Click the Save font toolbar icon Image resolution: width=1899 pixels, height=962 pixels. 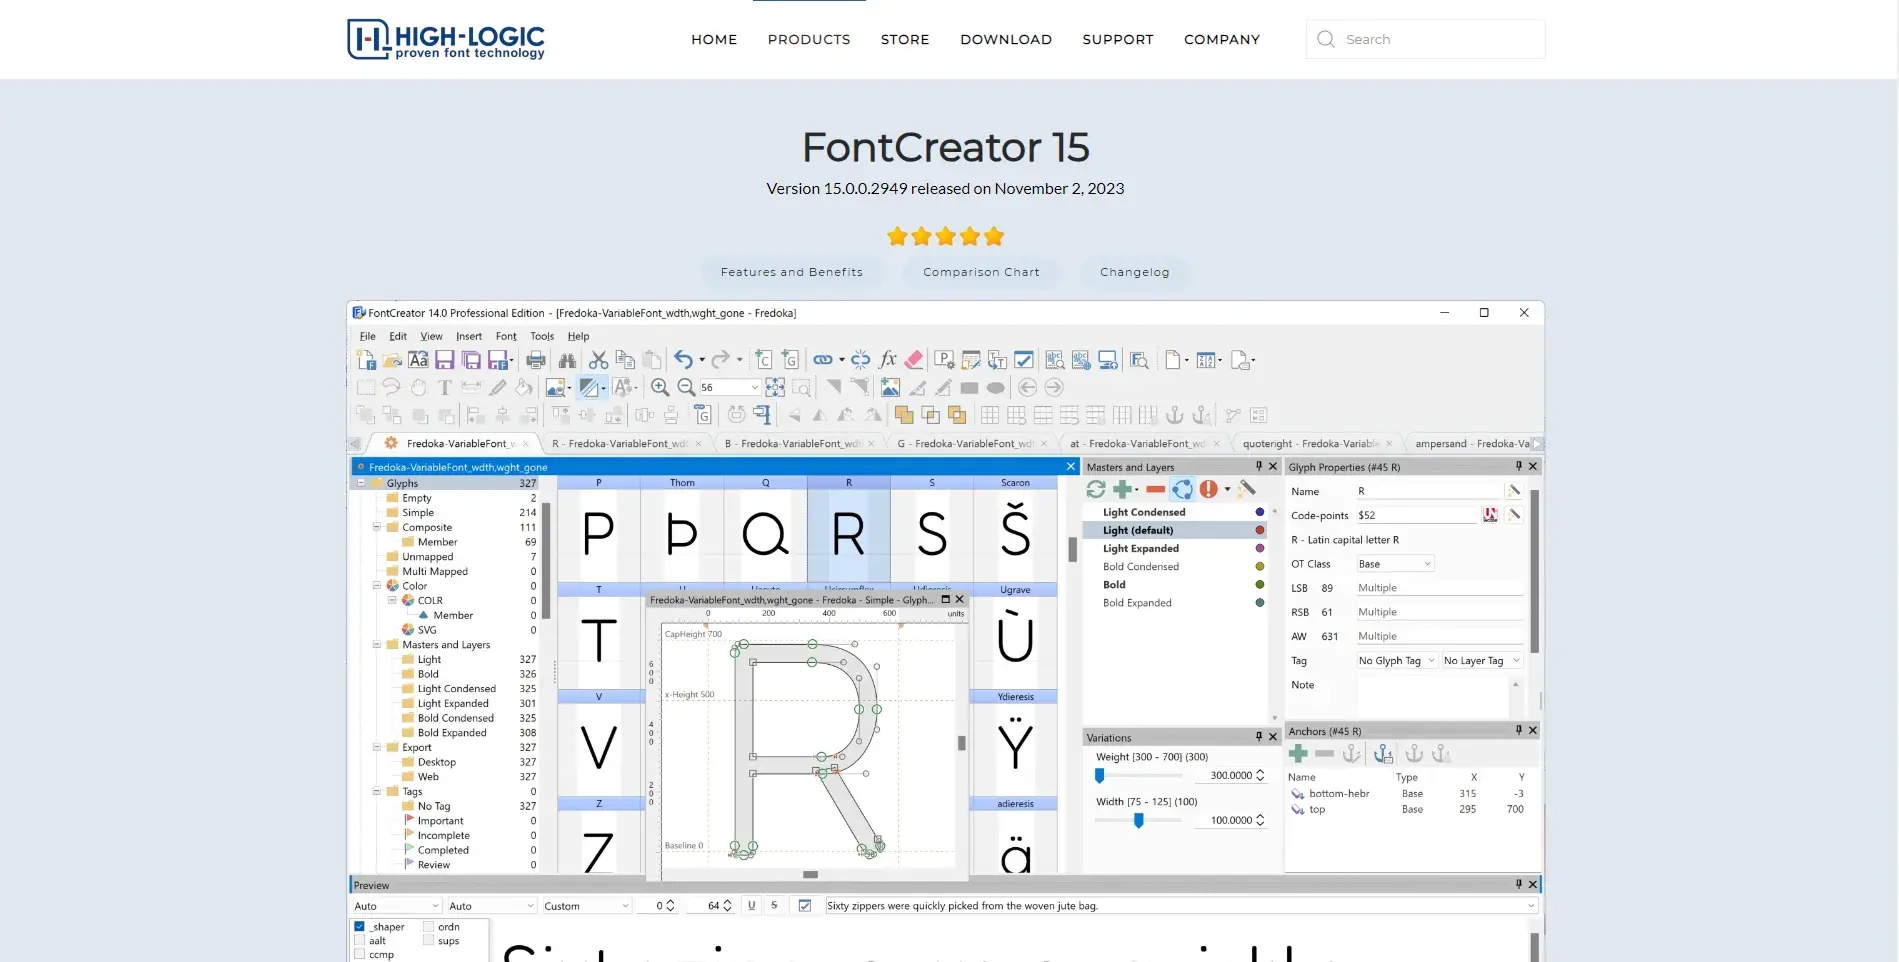[445, 360]
